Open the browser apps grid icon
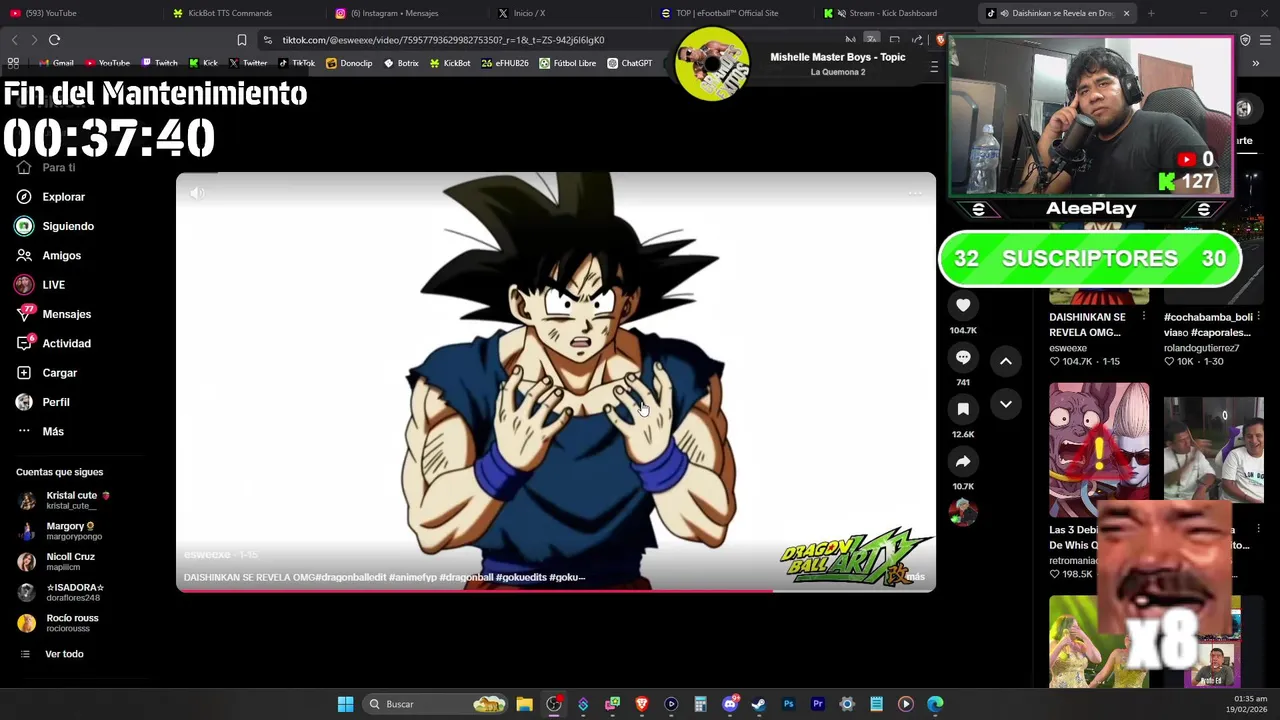Screen dimensions: 1280x720 tap(13, 63)
